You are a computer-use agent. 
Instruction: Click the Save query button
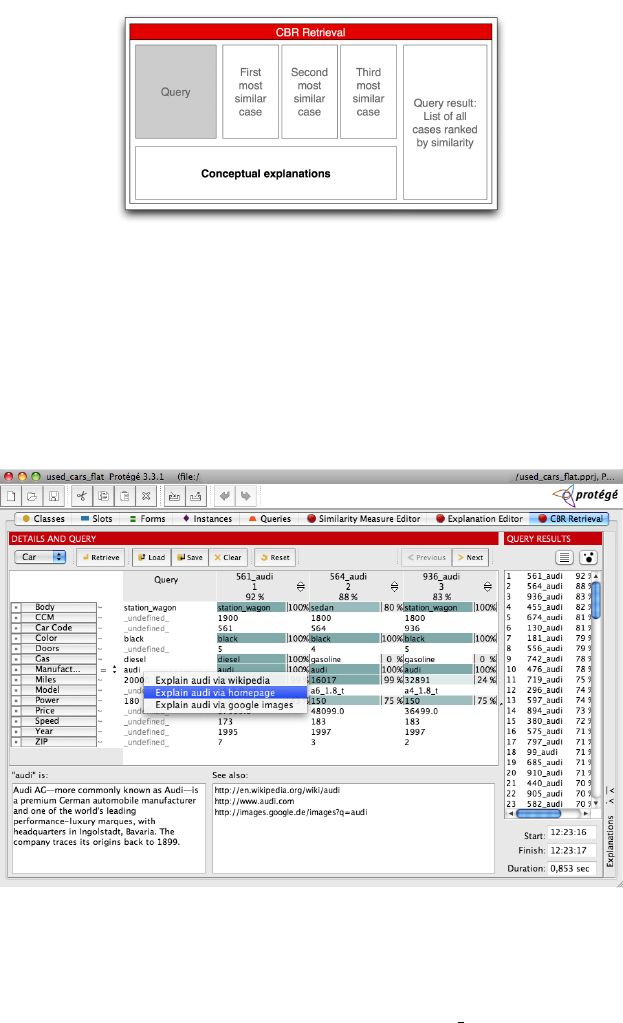click(x=190, y=557)
